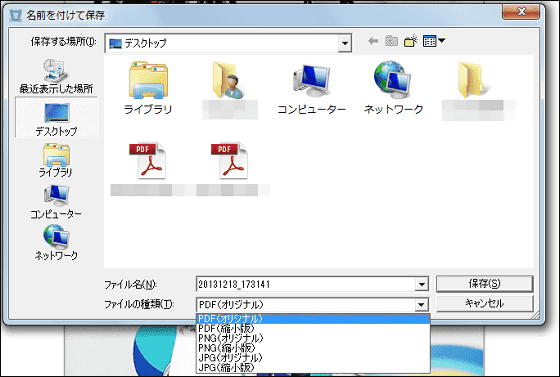This screenshot has width=560, height=377.
Task: Expand the ファイル名 history dropdown arrow
Action: click(422, 285)
